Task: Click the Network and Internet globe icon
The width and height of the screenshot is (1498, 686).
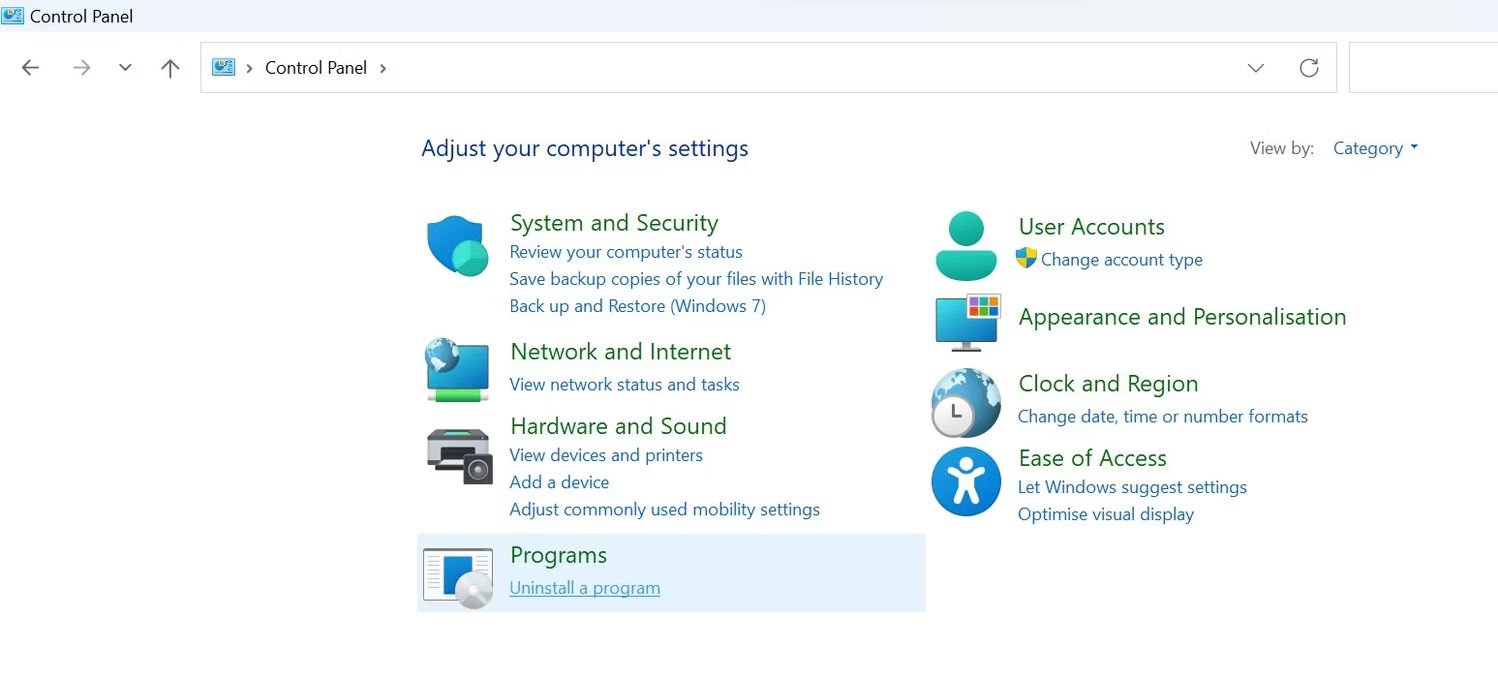Action: pyautogui.click(x=457, y=370)
